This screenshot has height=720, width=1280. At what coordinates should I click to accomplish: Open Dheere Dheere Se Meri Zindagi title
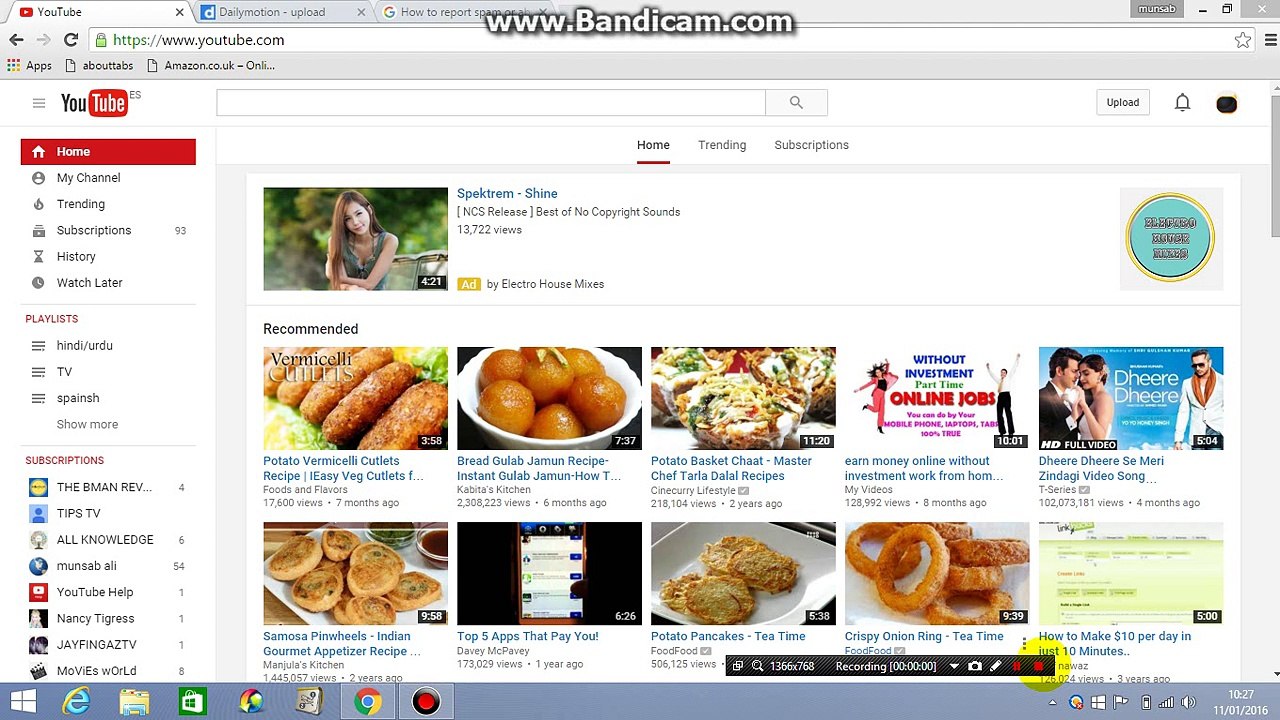(1101, 468)
